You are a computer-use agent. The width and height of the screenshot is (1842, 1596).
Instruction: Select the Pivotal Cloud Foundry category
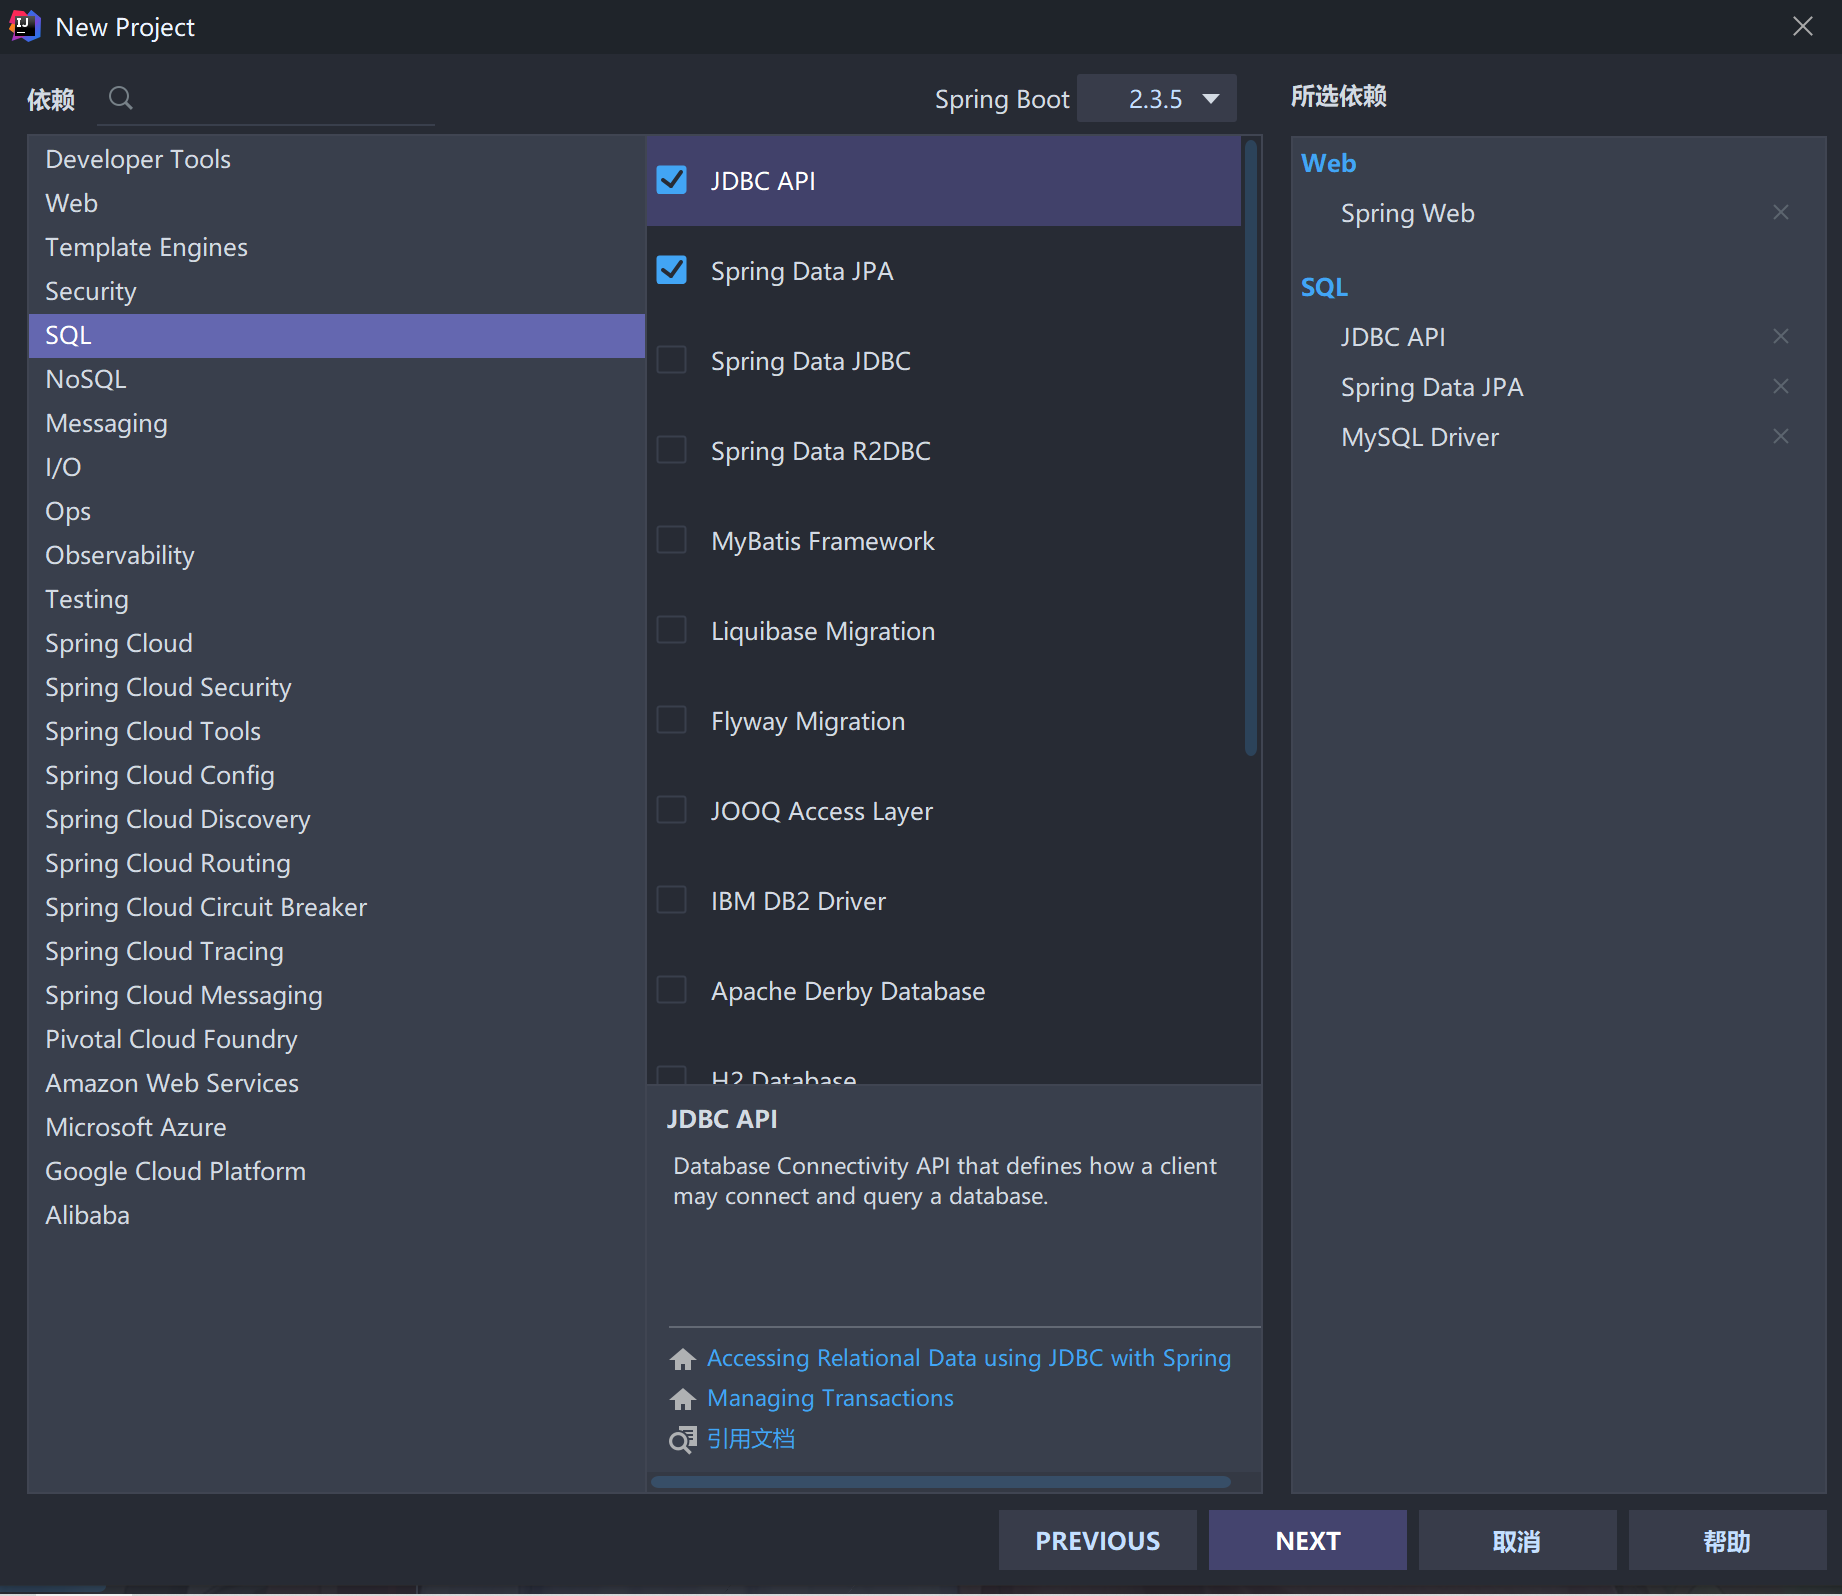[x=336, y=1039]
